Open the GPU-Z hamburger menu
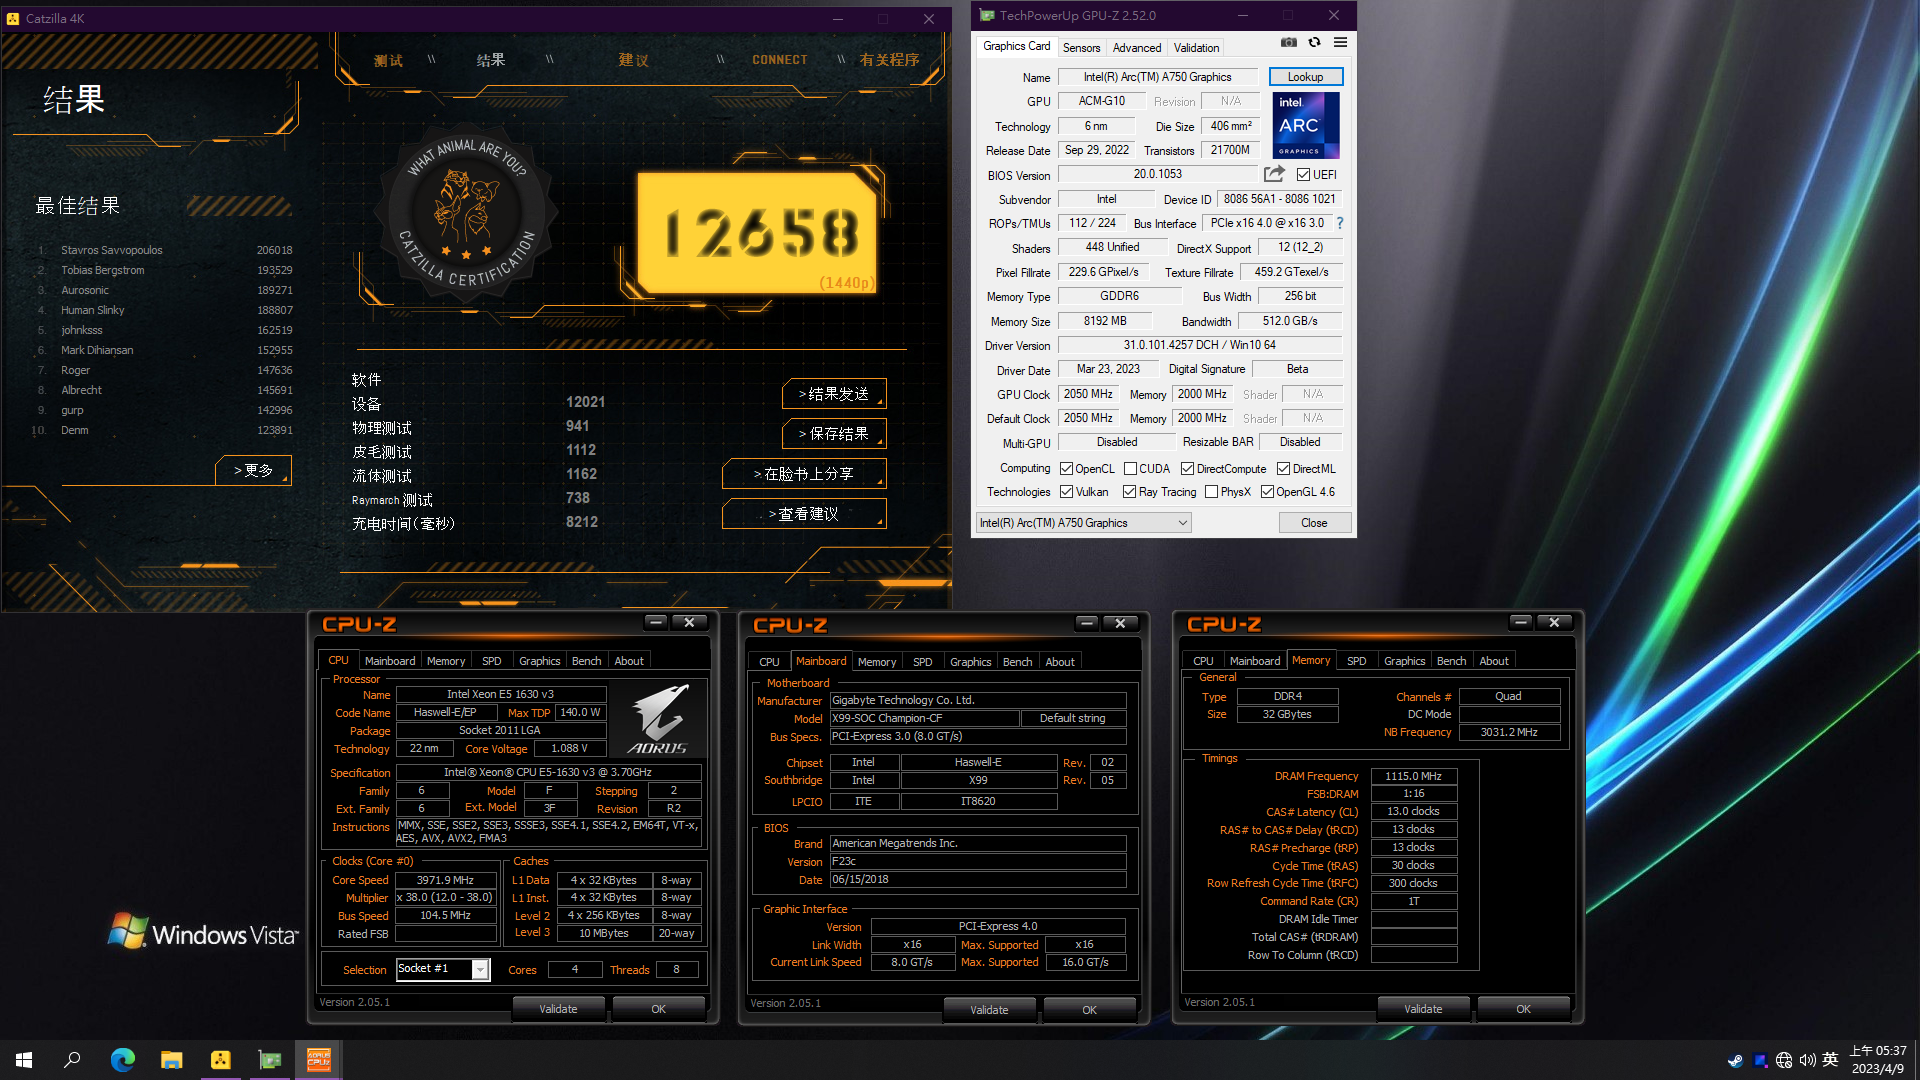Image resolution: width=1920 pixels, height=1080 pixels. [1340, 43]
